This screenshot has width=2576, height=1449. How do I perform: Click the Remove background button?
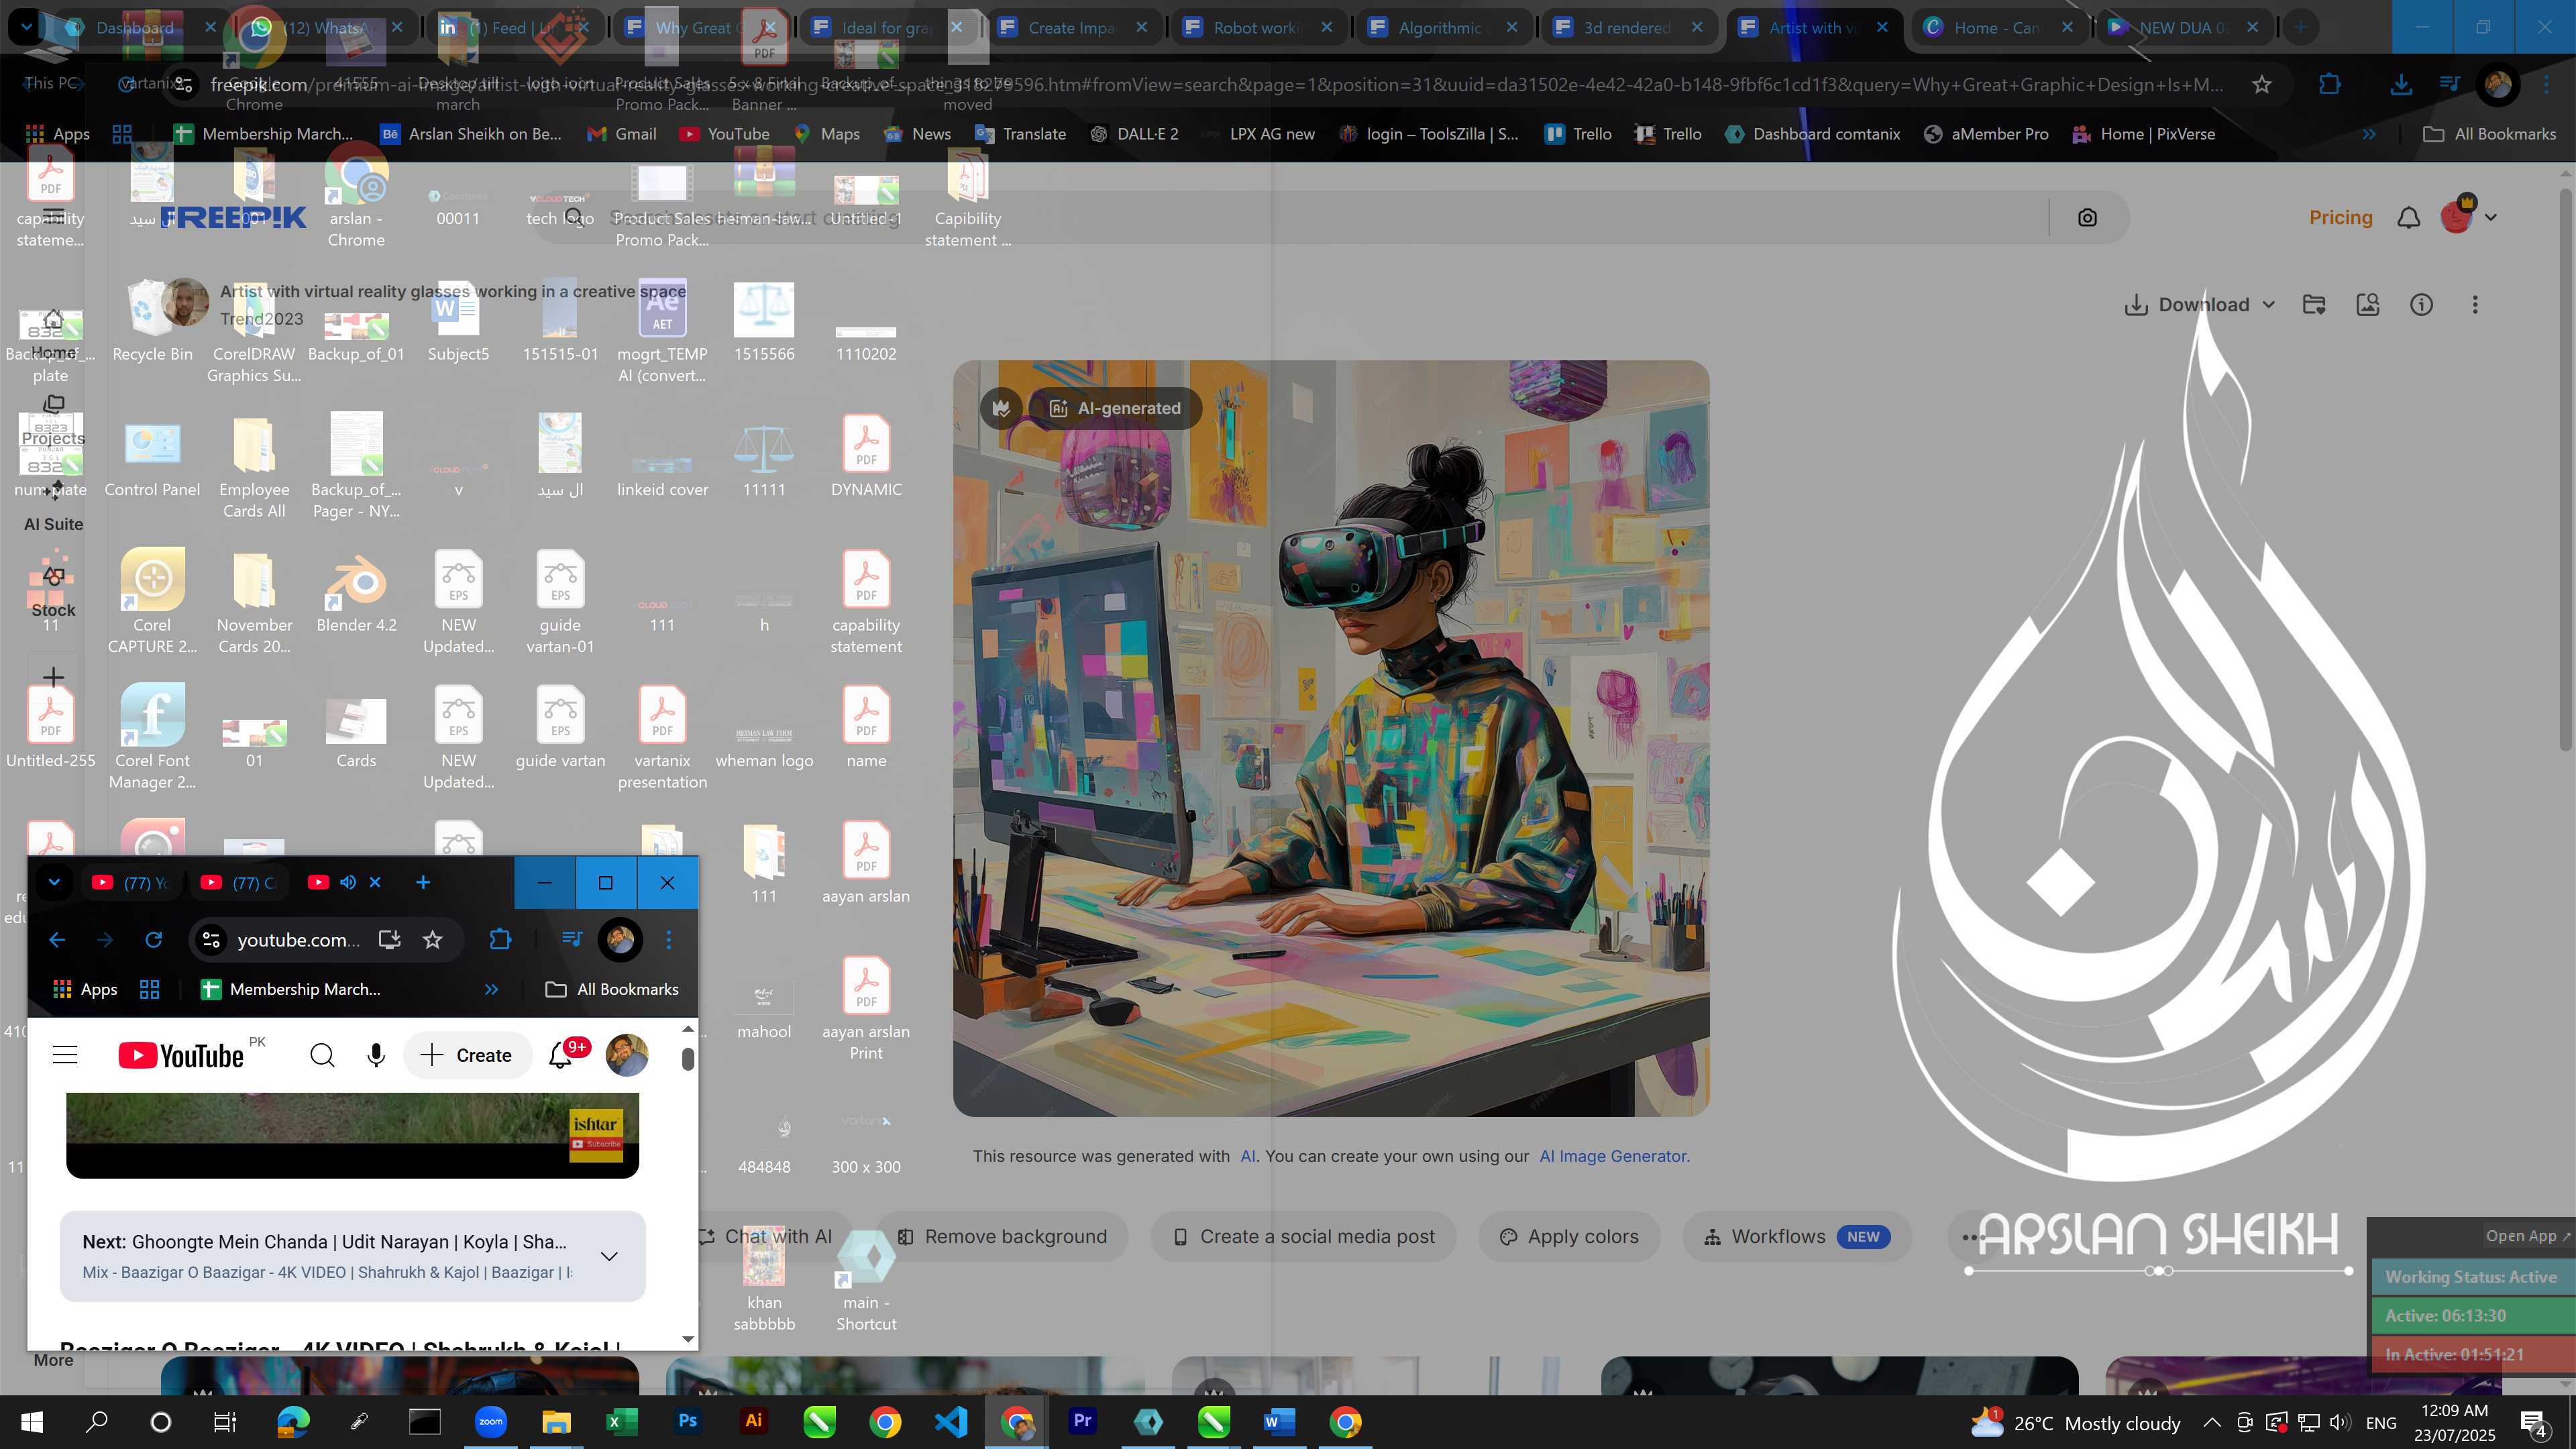click(1002, 1237)
